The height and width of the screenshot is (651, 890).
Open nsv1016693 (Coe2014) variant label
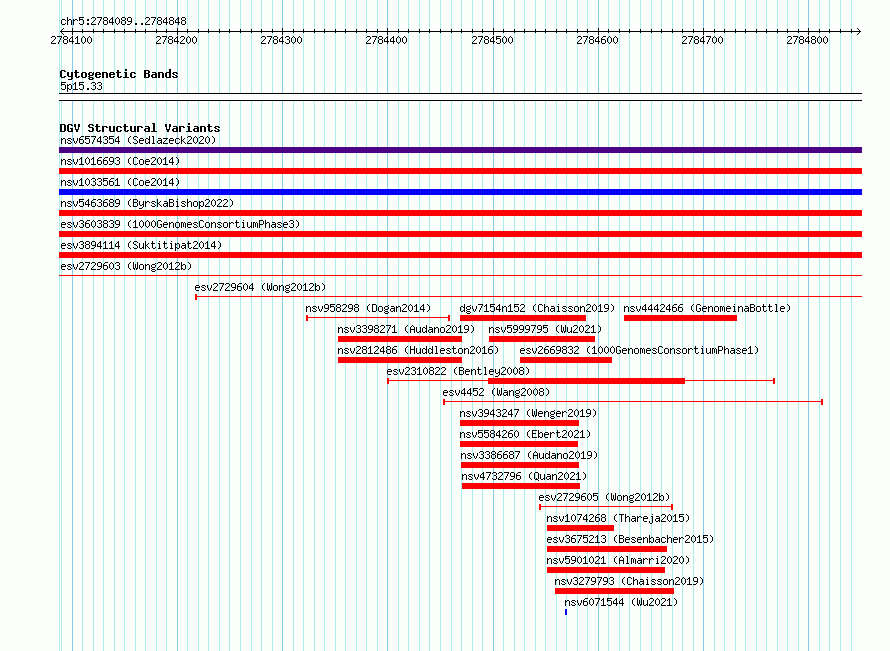[x=120, y=161]
